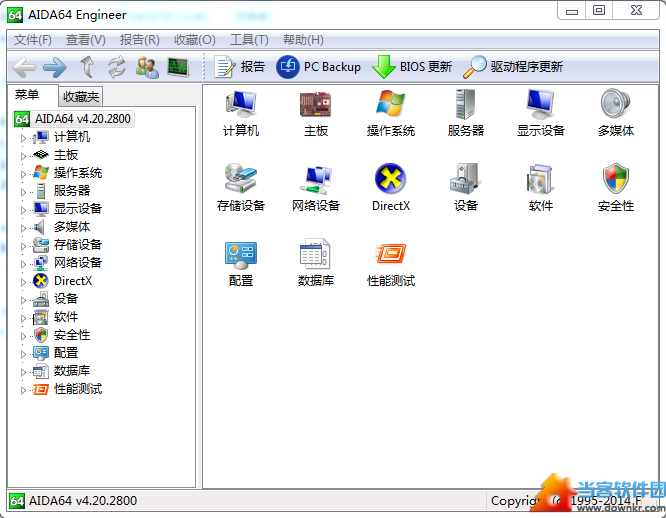Expand the 显示设备 tree node

pyautogui.click(x=23, y=210)
